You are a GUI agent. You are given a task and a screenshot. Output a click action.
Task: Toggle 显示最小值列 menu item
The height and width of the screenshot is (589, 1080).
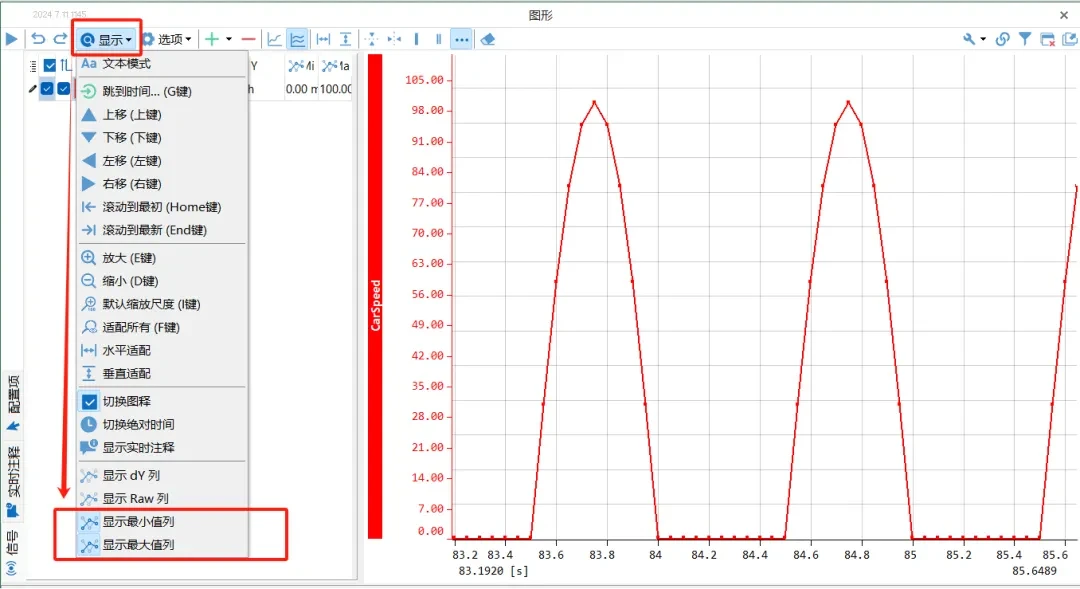[163, 521]
